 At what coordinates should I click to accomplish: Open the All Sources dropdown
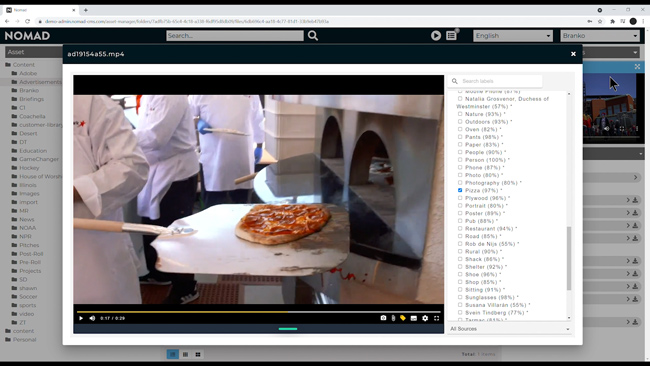509,329
